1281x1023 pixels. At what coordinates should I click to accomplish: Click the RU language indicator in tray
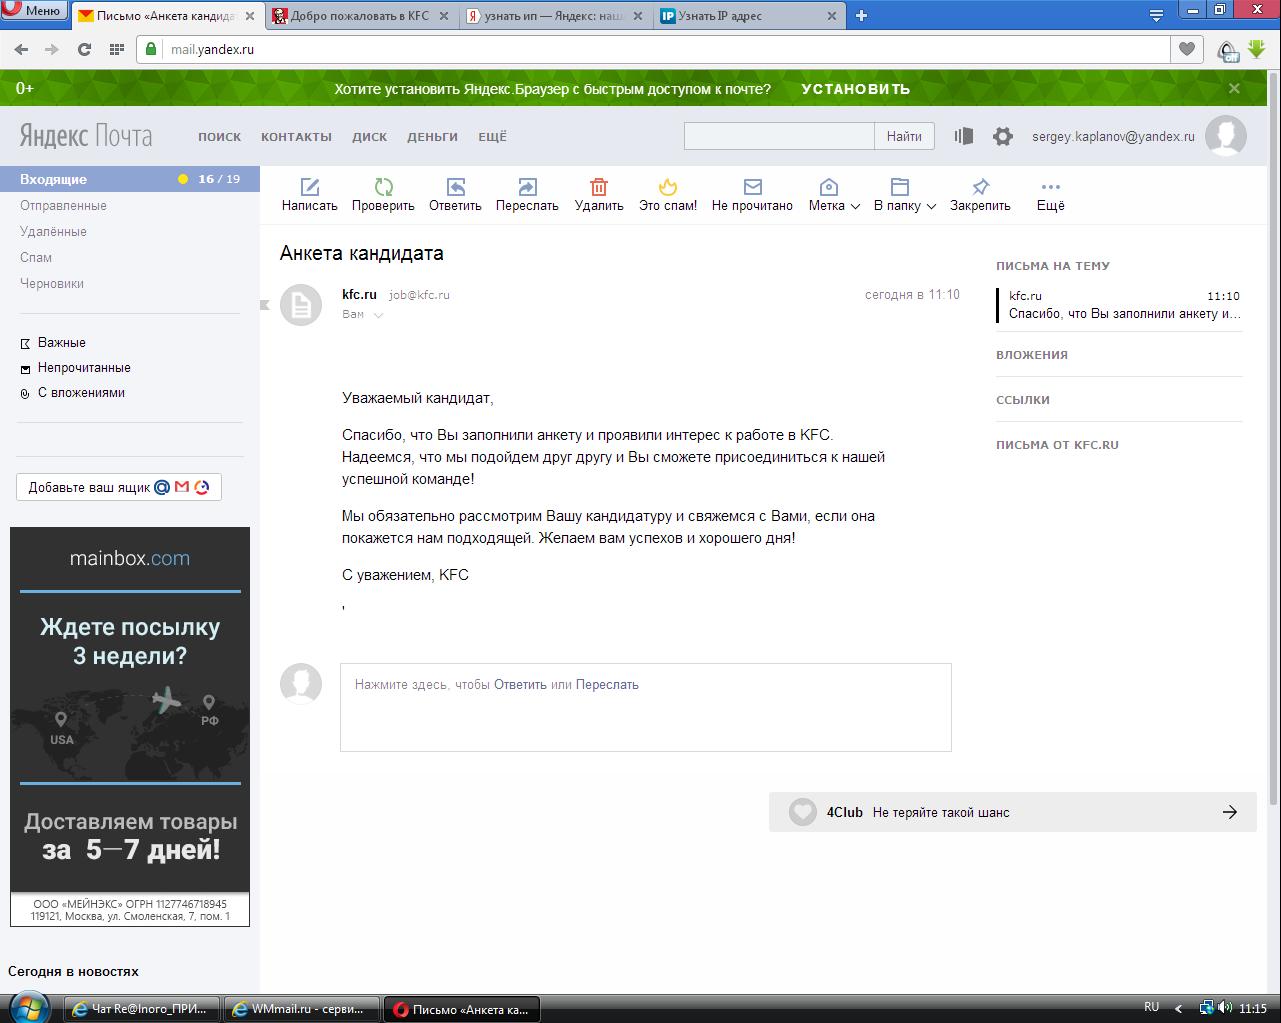click(x=1152, y=1007)
